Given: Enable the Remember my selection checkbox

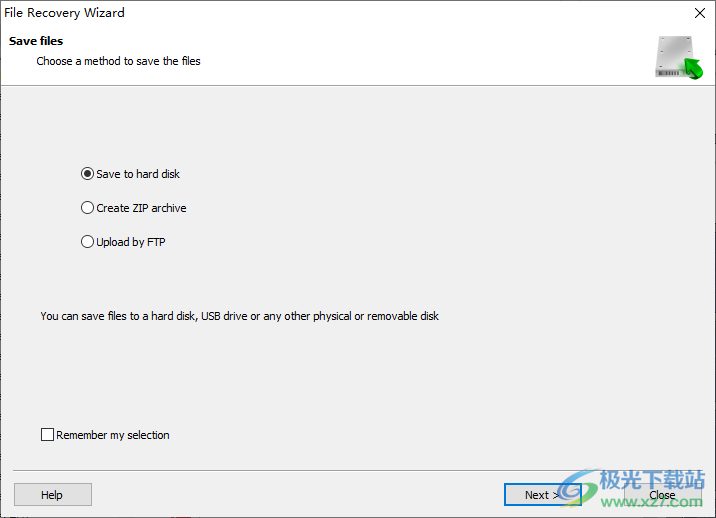Looking at the screenshot, I should [47, 435].
